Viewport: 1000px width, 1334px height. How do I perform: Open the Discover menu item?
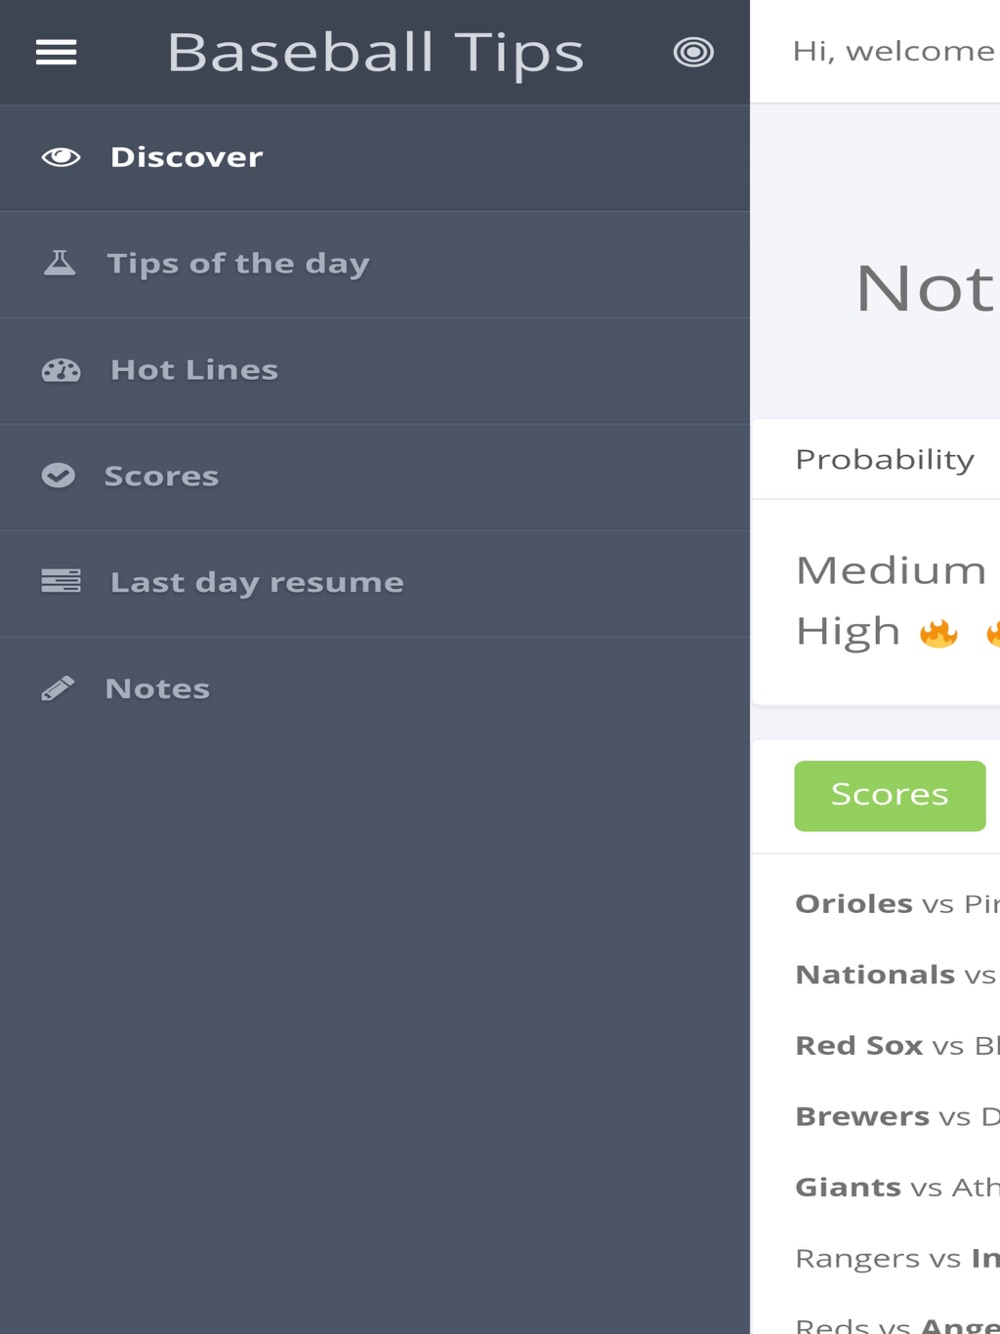coord(375,158)
